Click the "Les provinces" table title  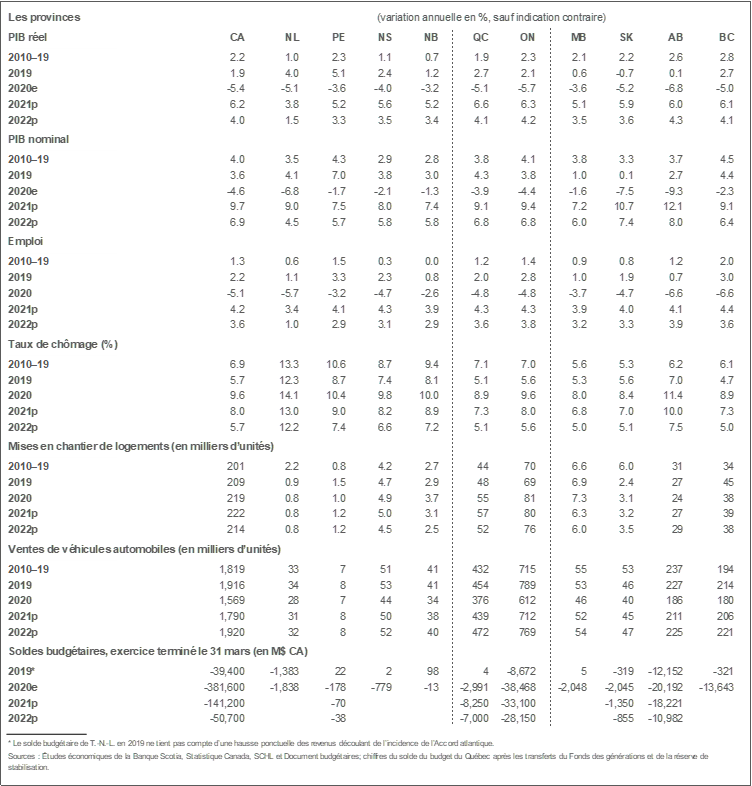[x=44, y=17]
